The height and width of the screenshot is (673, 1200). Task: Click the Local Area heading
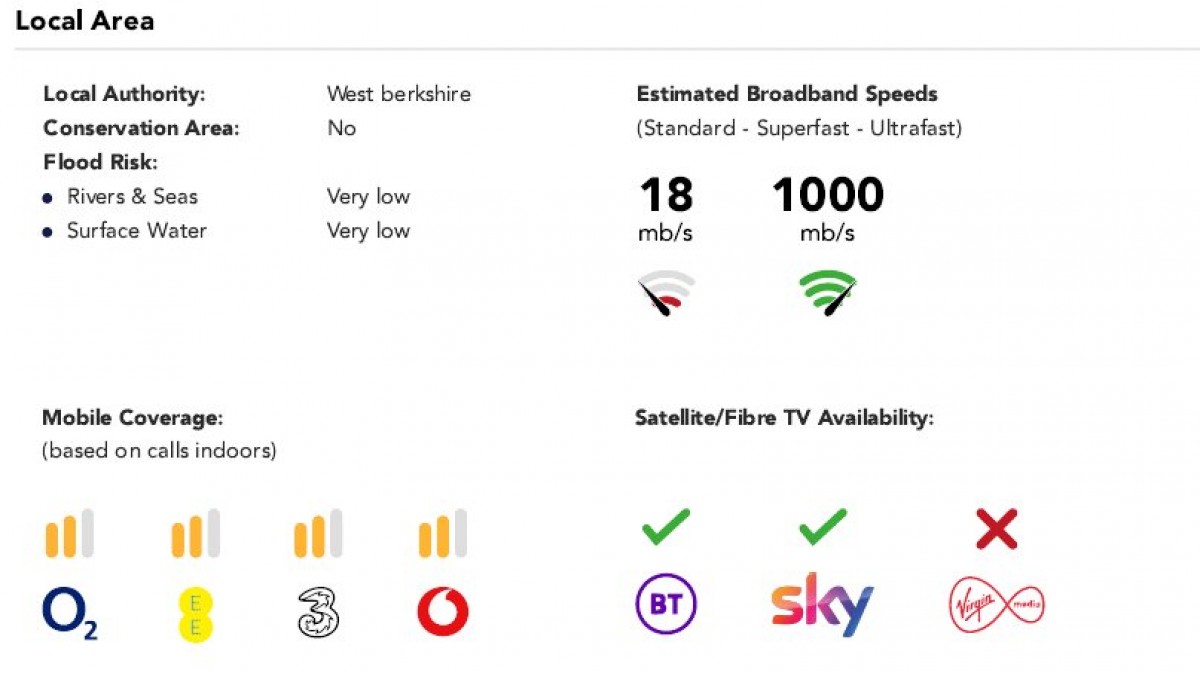[x=85, y=20]
